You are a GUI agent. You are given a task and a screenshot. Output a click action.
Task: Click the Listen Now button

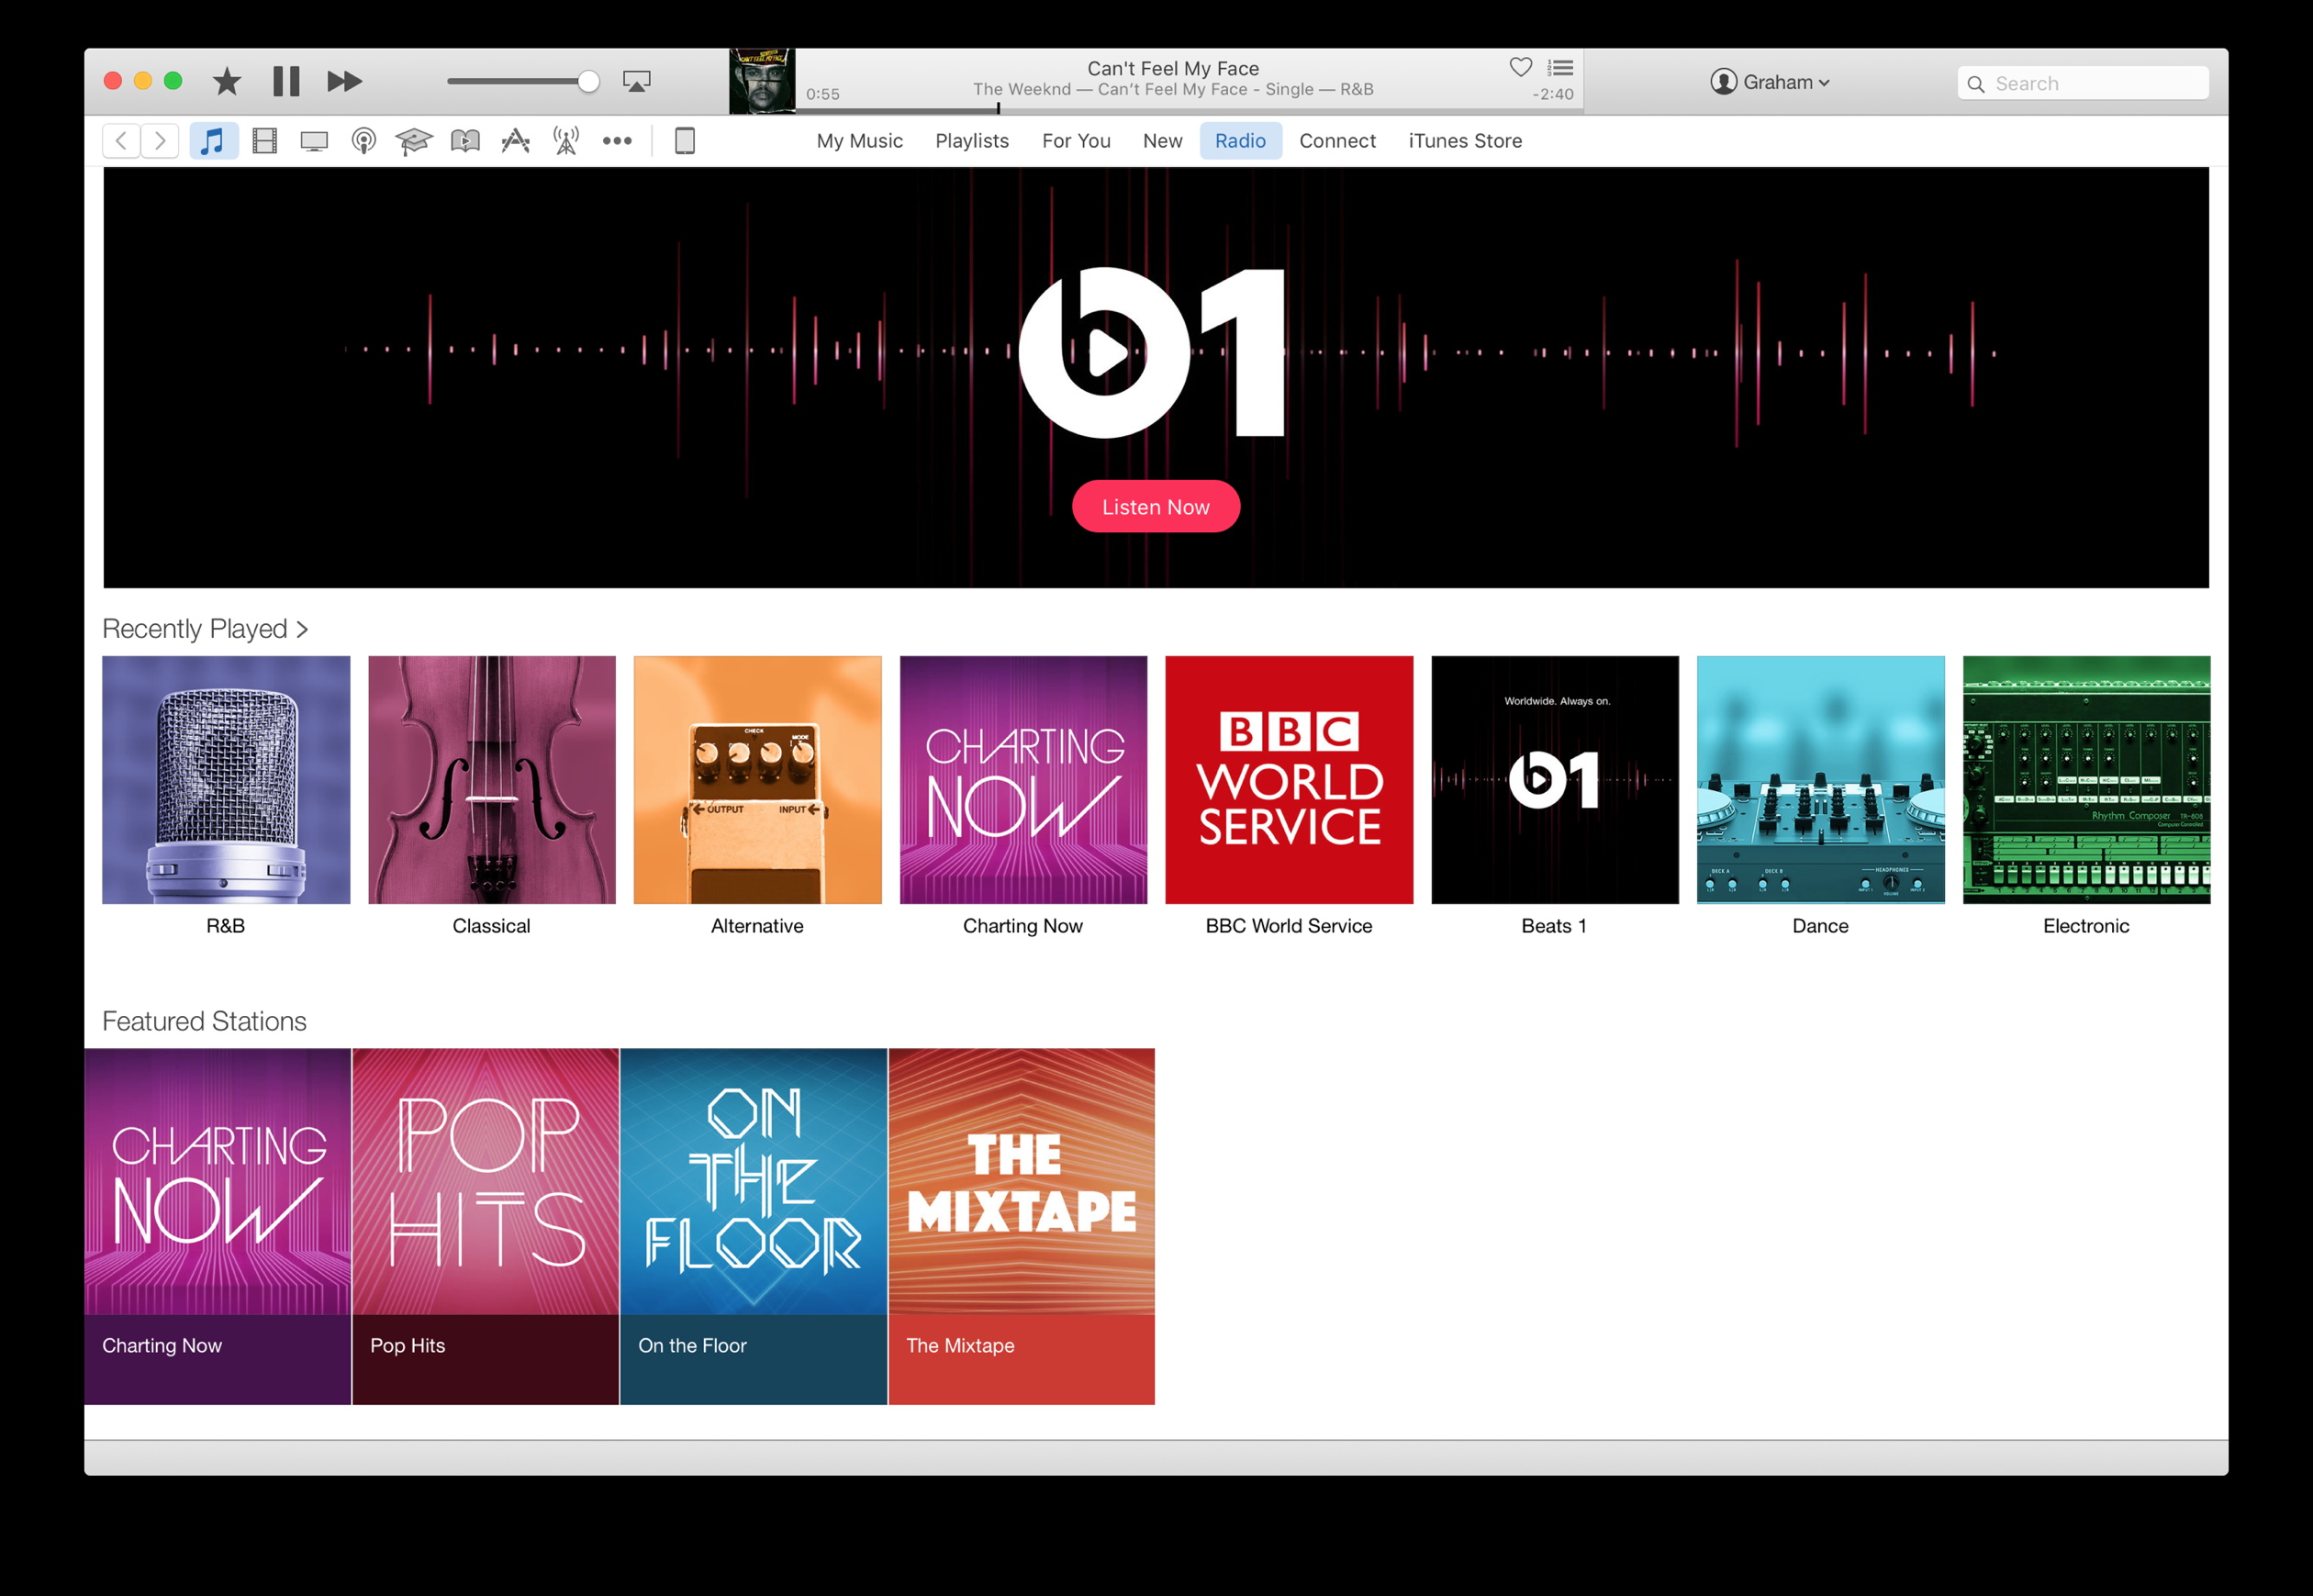tap(1156, 507)
